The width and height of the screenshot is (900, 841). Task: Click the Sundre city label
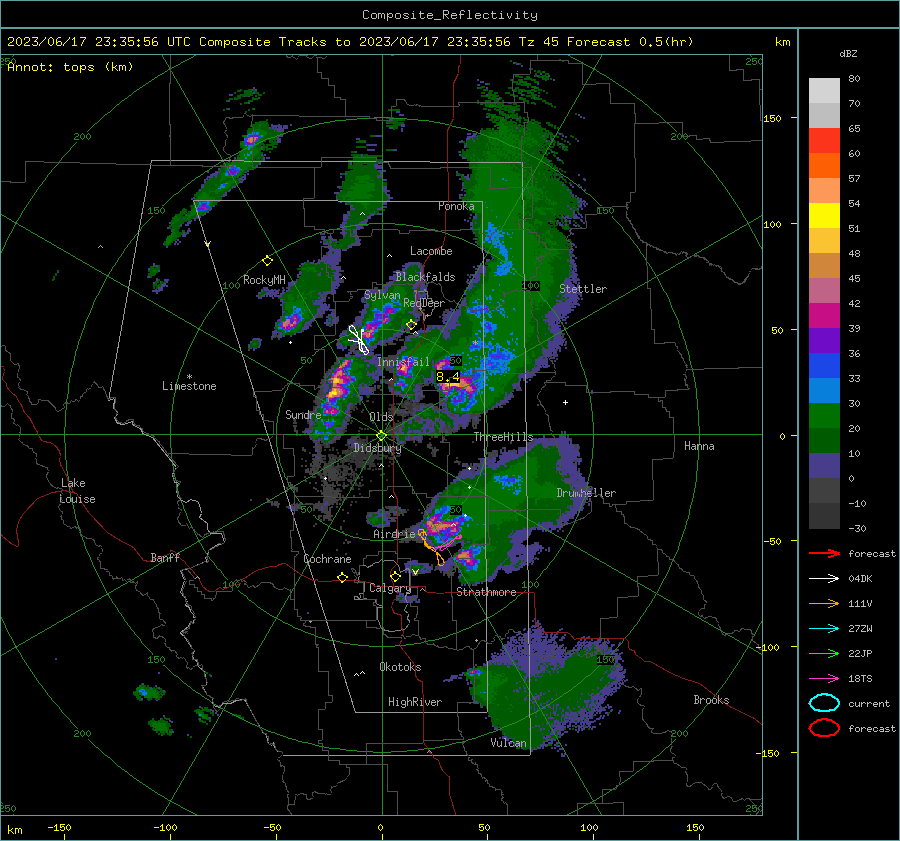(303, 414)
